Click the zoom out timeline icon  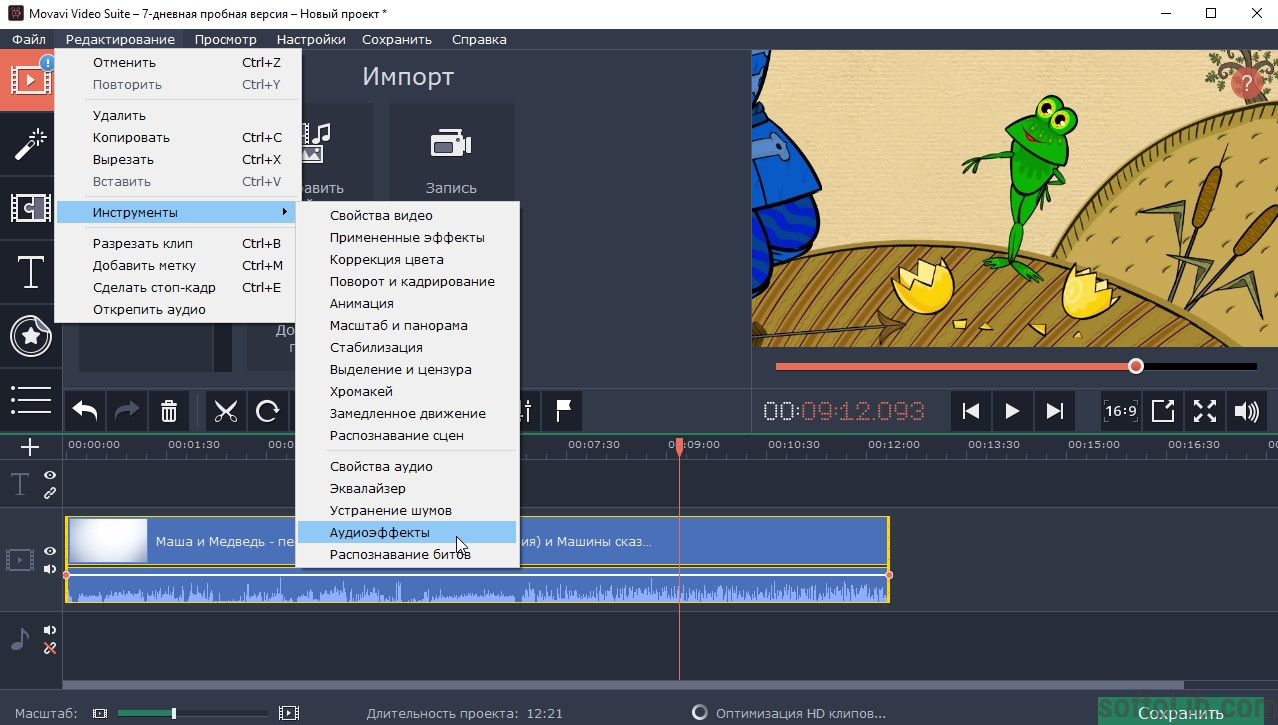100,713
